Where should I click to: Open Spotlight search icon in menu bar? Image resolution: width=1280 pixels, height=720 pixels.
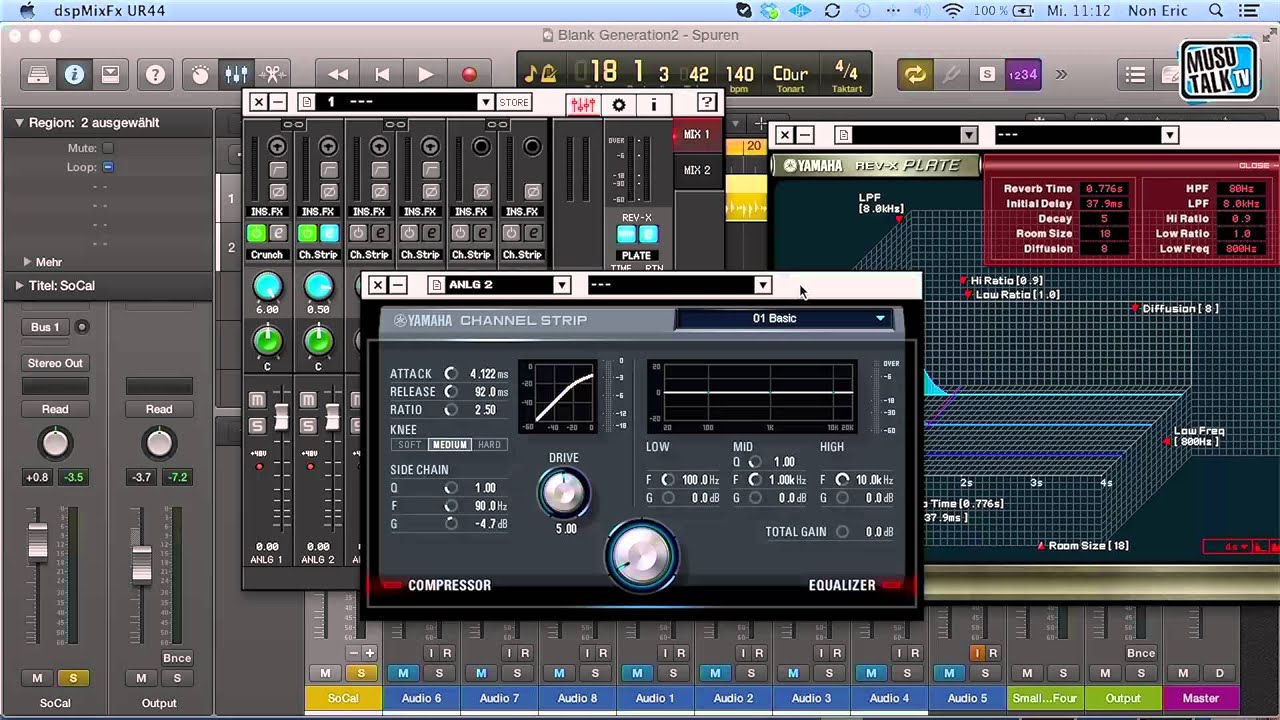tap(1216, 11)
